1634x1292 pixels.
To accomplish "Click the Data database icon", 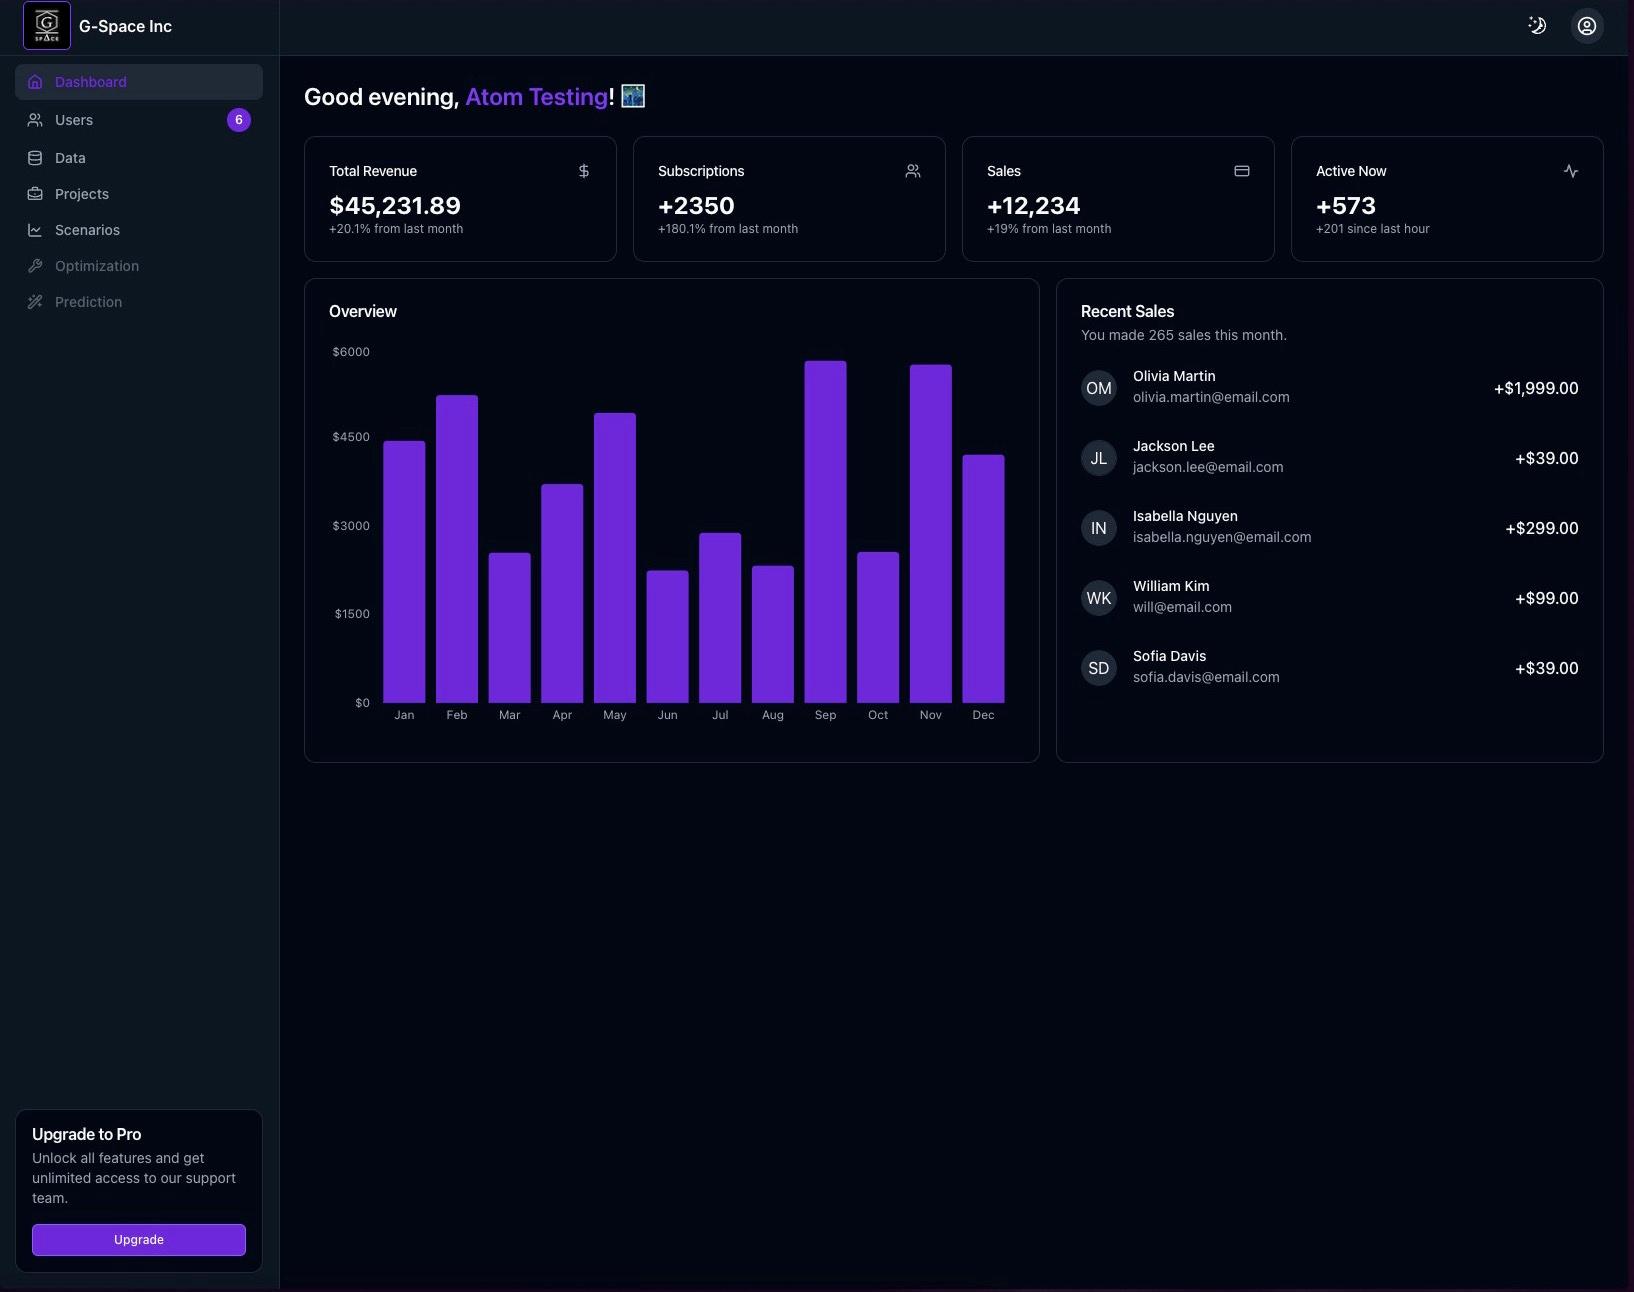I will [x=35, y=158].
